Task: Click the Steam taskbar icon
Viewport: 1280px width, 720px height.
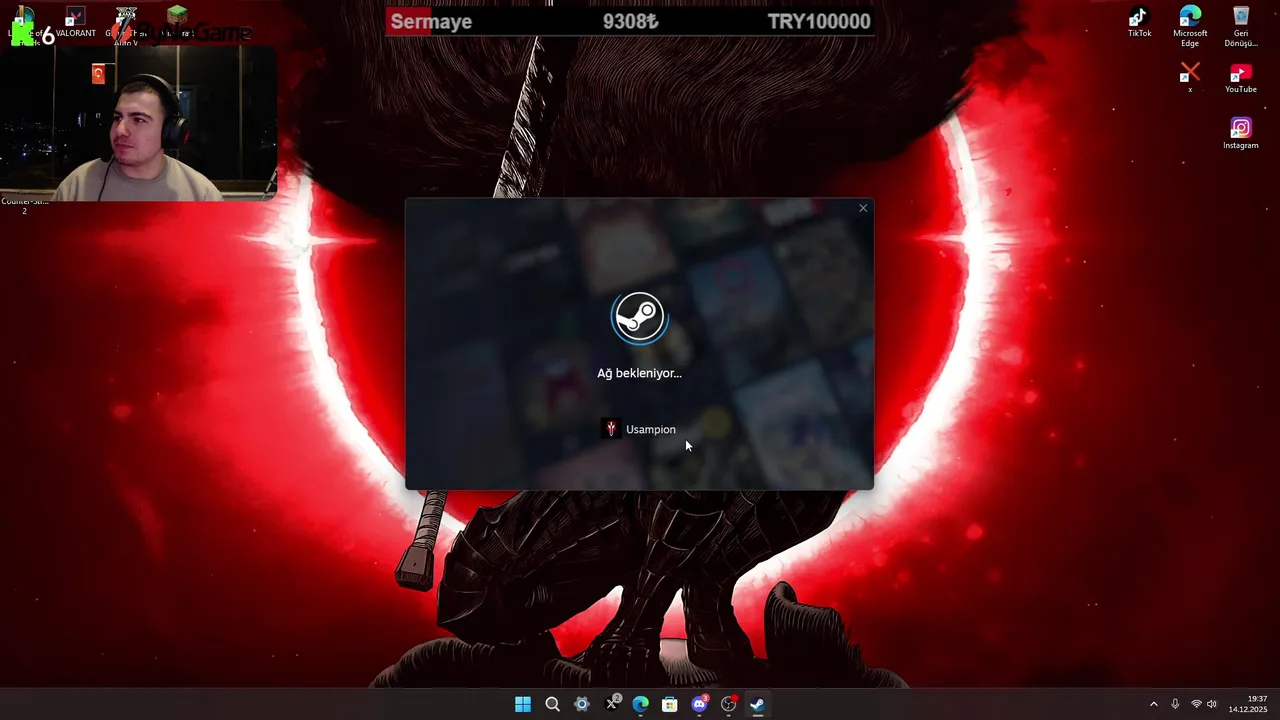Action: point(758,704)
